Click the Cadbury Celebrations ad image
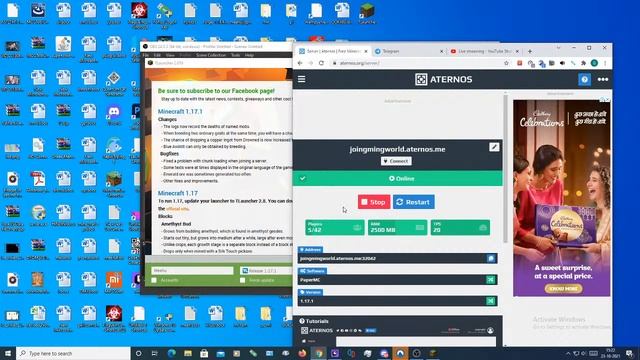 [562, 198]
